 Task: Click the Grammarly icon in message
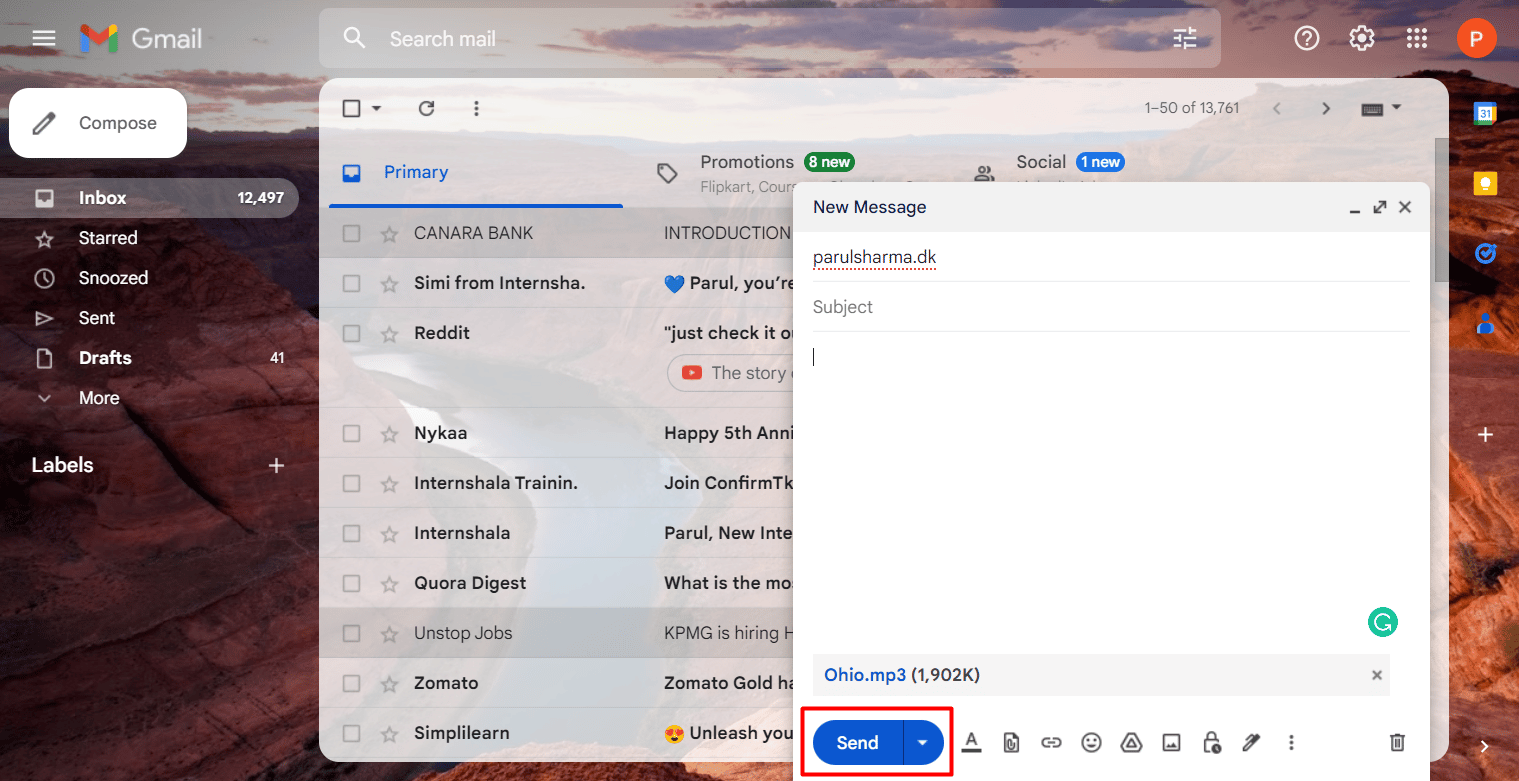tap(1383, 623)
